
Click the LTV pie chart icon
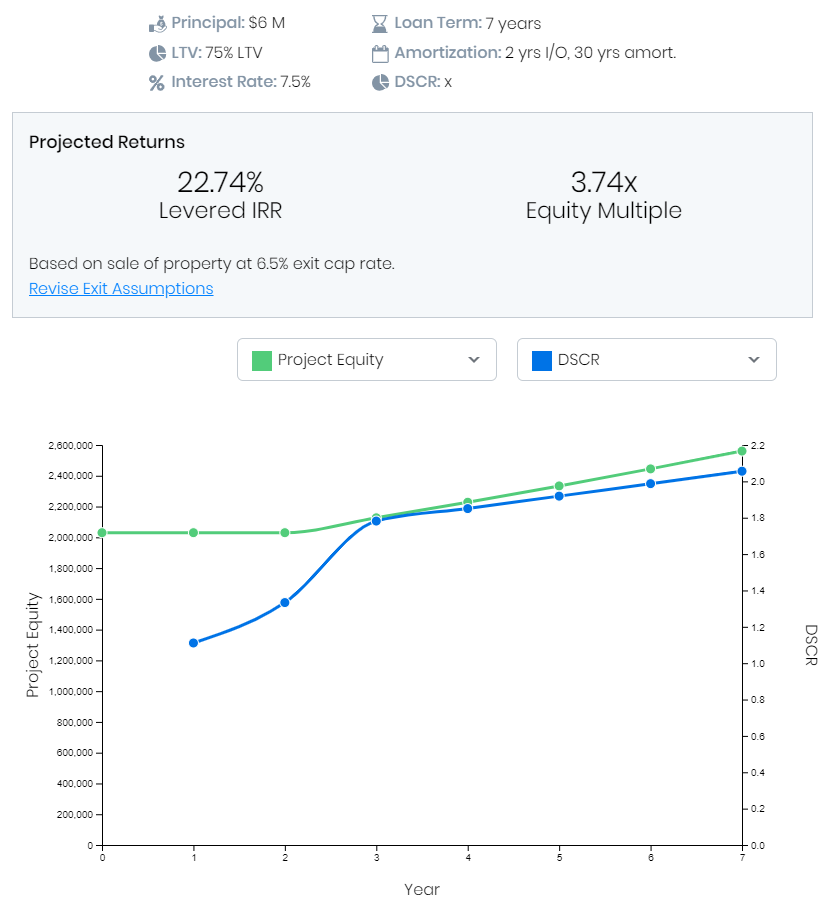[x=157, y=53]
